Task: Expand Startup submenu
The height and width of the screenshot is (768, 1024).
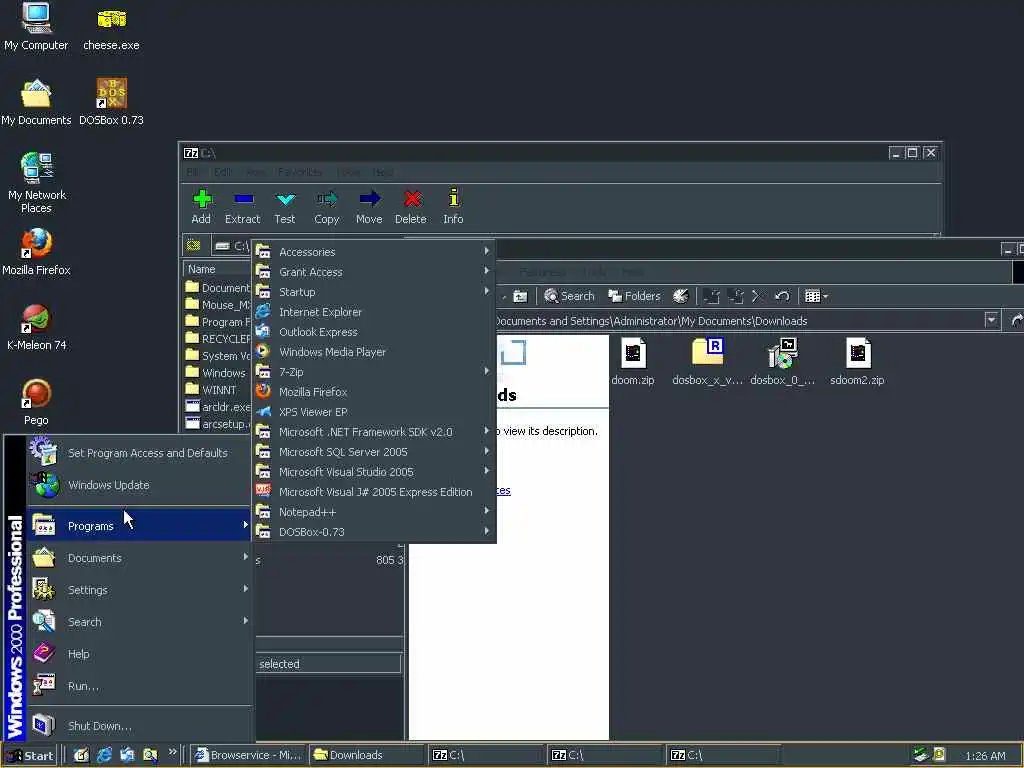Action: click(374, 292)
